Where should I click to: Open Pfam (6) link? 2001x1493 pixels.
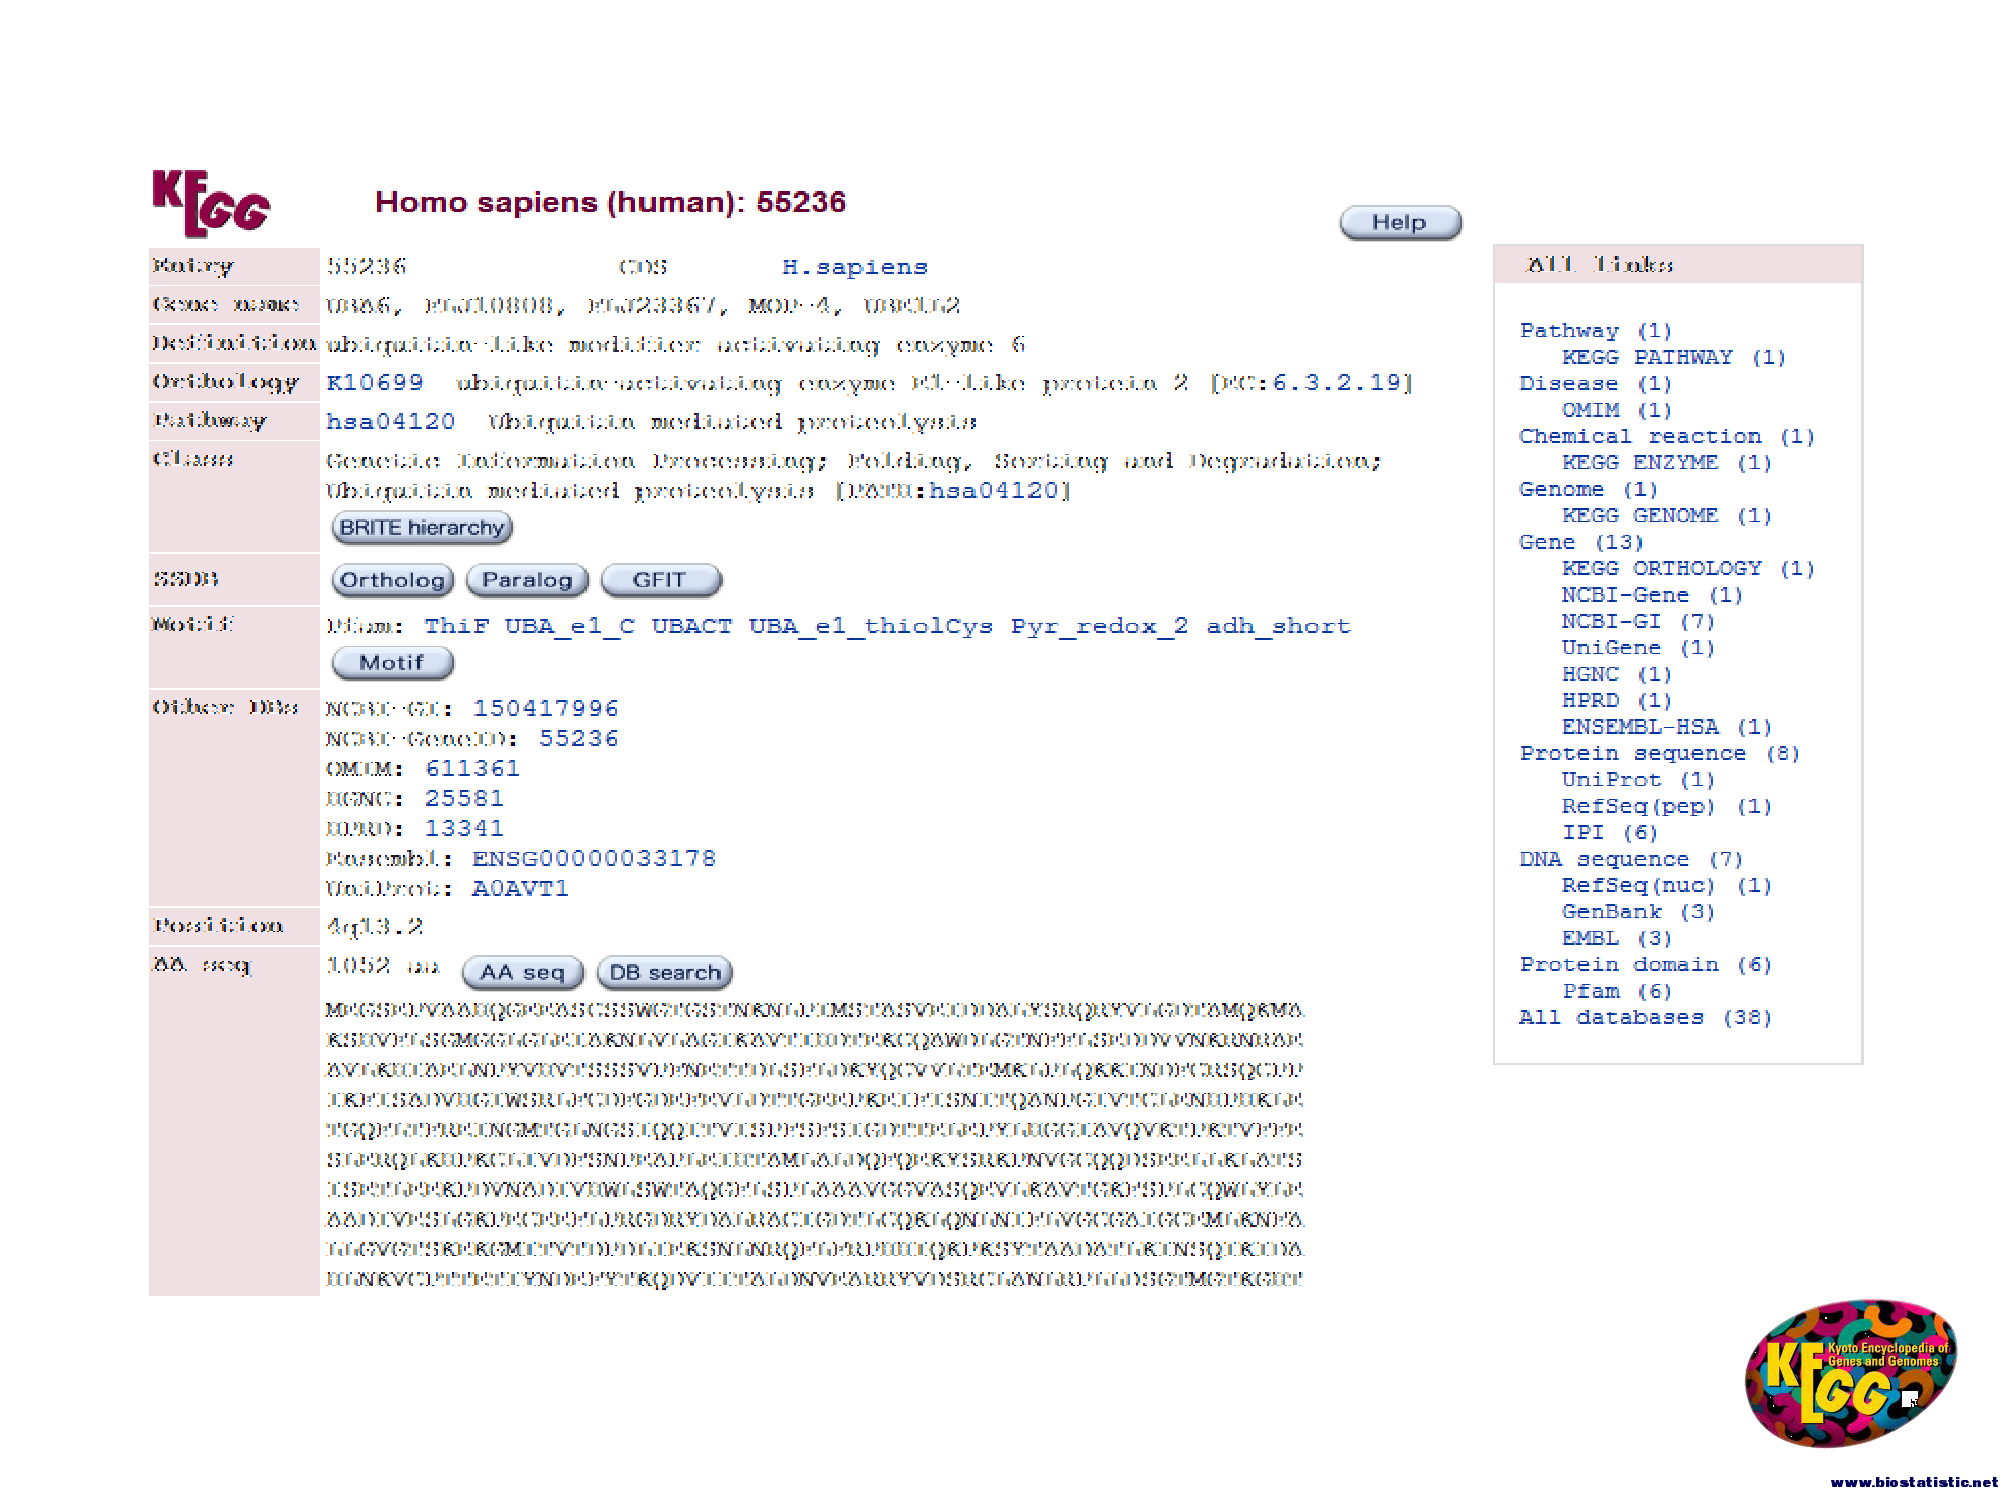point(1617,992)
